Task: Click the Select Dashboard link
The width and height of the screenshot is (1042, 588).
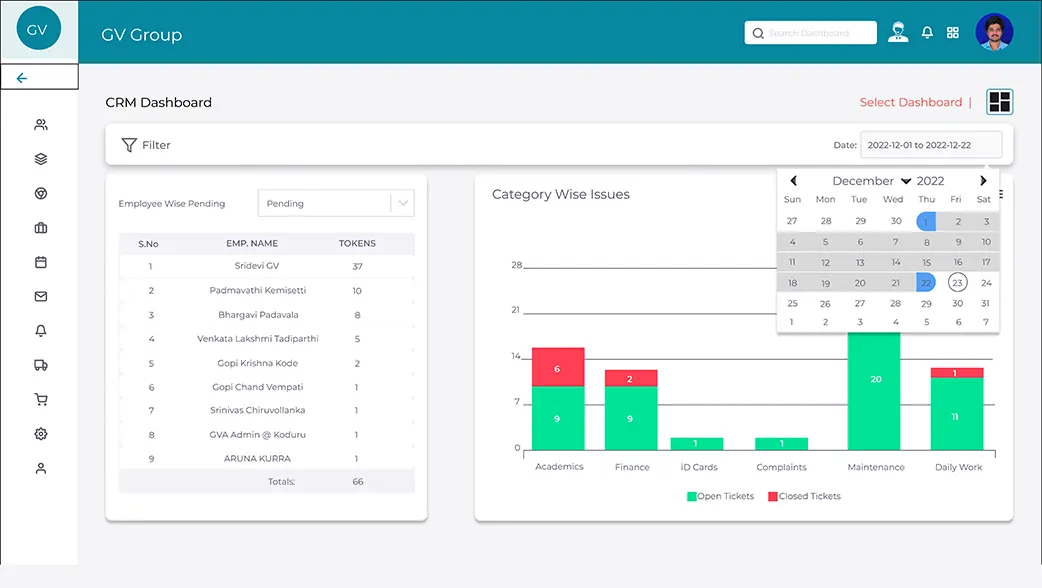Action: (910, 102)
